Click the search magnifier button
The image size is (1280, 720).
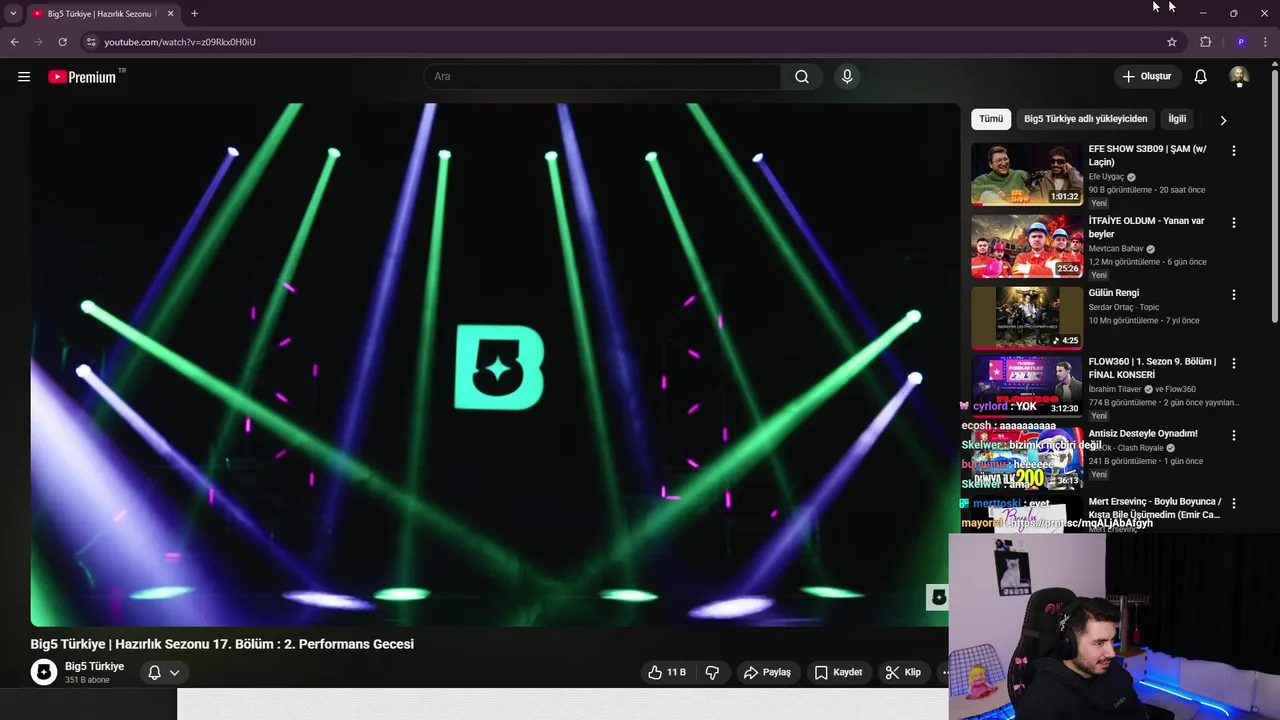[x=802, y=77]
